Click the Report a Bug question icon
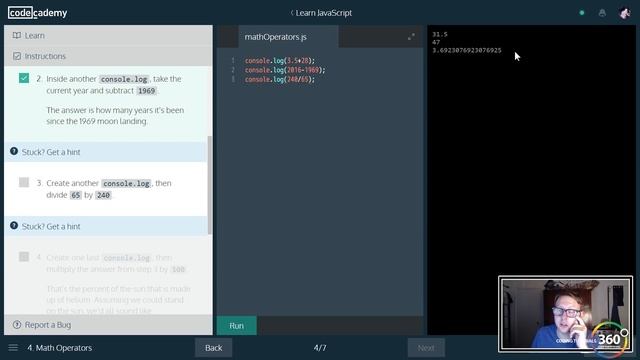 coord(17,325)
